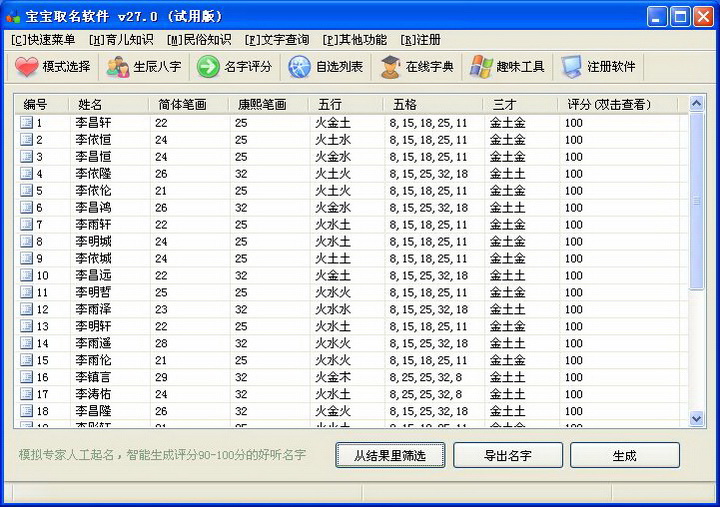Select the name 李明哲
The height and width of the screenshot is (507, 720).
point(93,293)
